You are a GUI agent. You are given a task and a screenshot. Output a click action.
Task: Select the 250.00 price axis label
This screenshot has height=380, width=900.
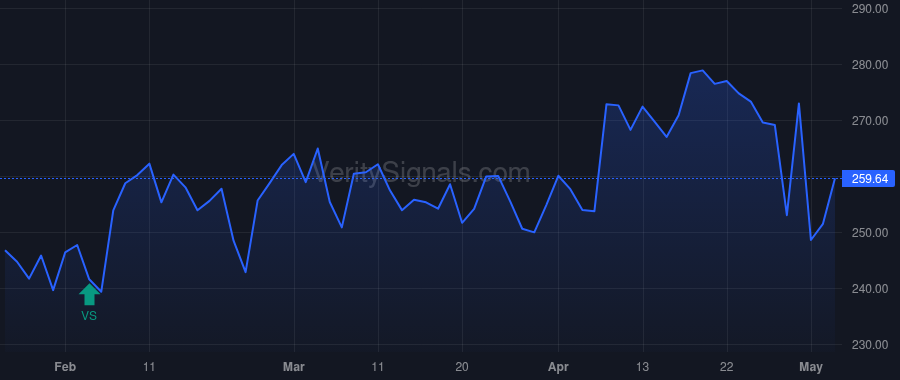click(x=870, y=232)
